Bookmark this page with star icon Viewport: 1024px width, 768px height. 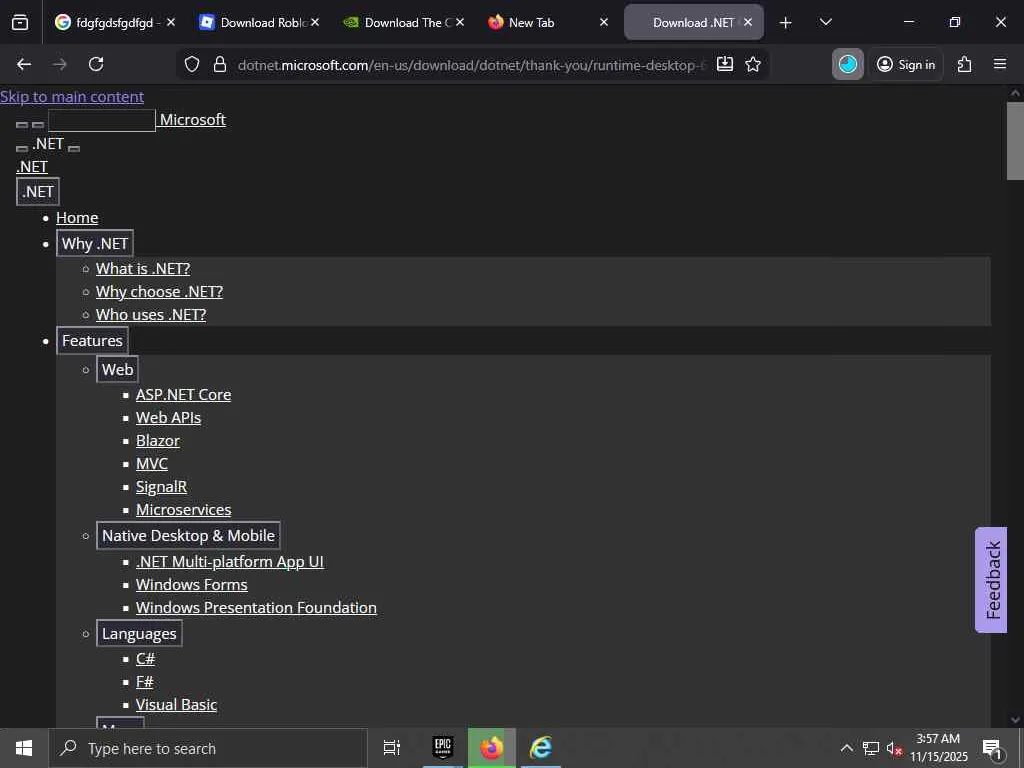click(x=753, y=64)
